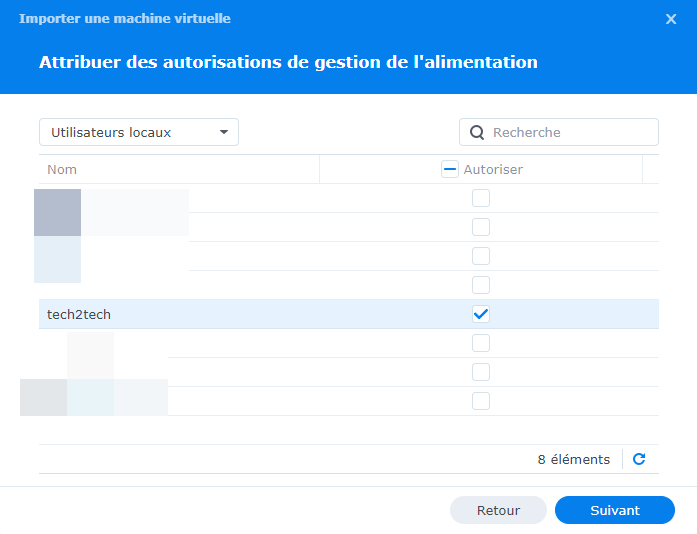Click the Suivant button
The width and height of the screenshot is (697, 534).
614,510
